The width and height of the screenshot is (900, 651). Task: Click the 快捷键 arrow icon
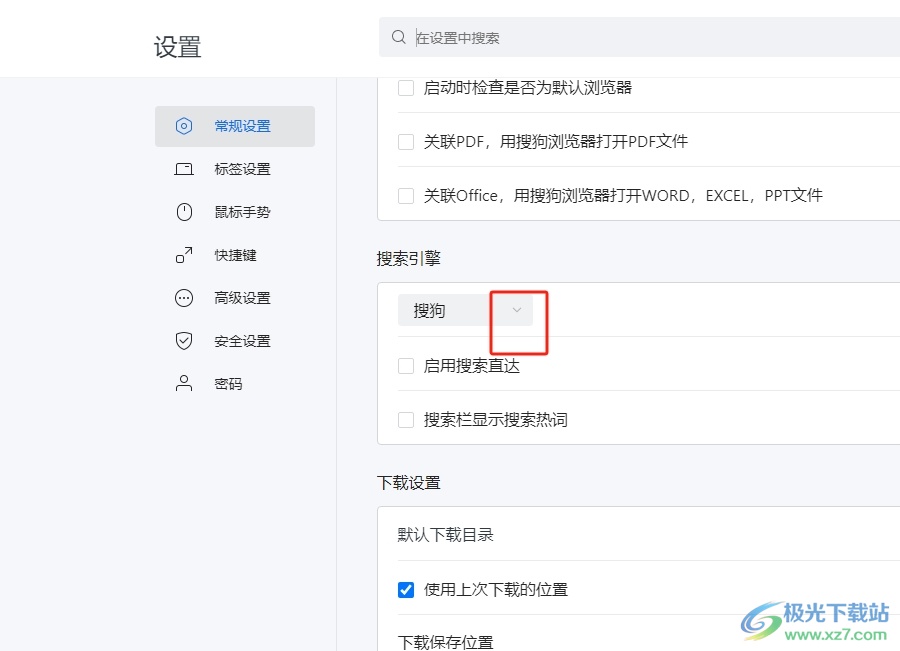coord(184,255)
